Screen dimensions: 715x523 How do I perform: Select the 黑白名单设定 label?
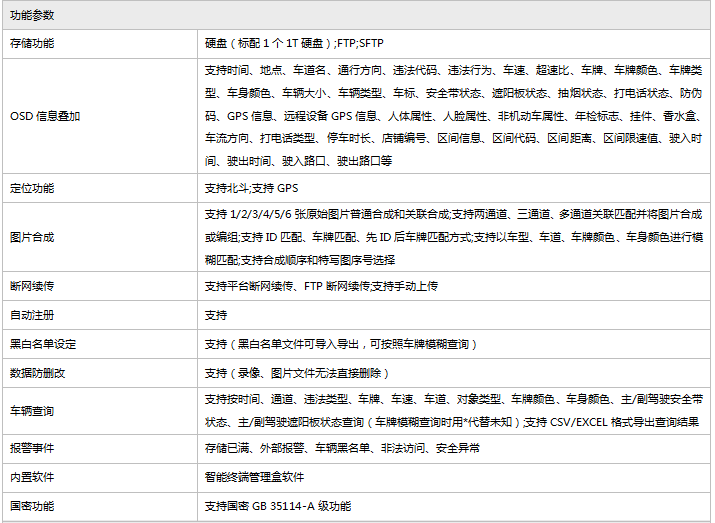[x=43, y=344]
